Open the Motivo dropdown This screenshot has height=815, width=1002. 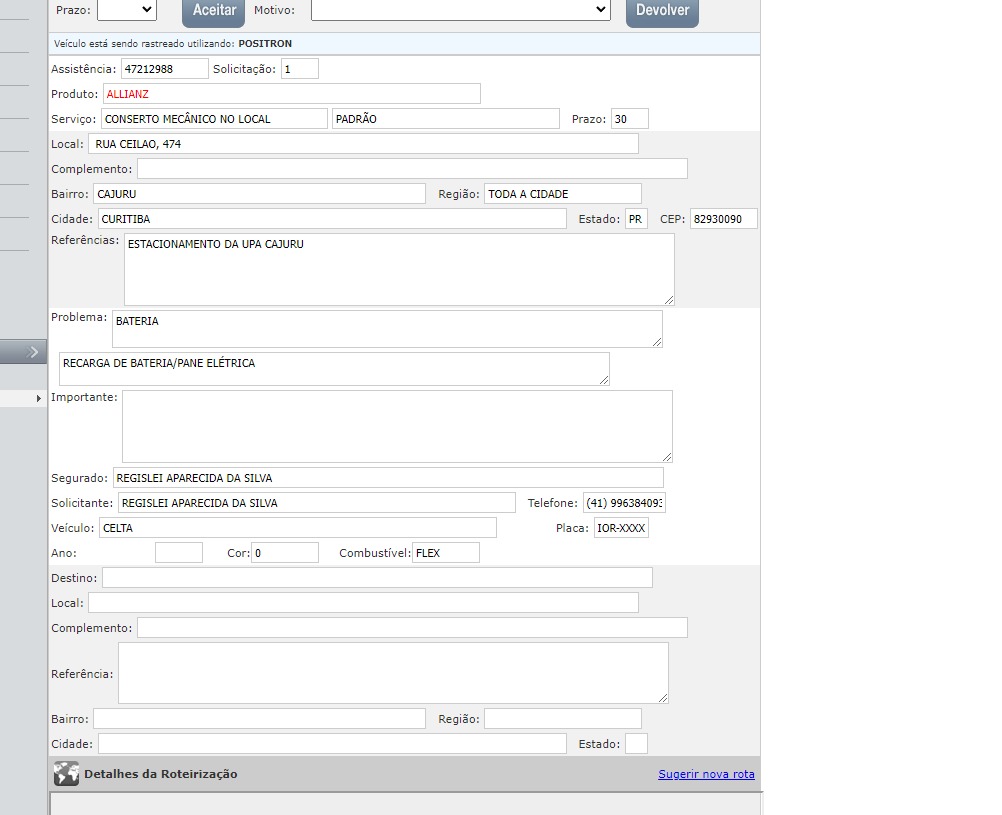pos(461,10)
